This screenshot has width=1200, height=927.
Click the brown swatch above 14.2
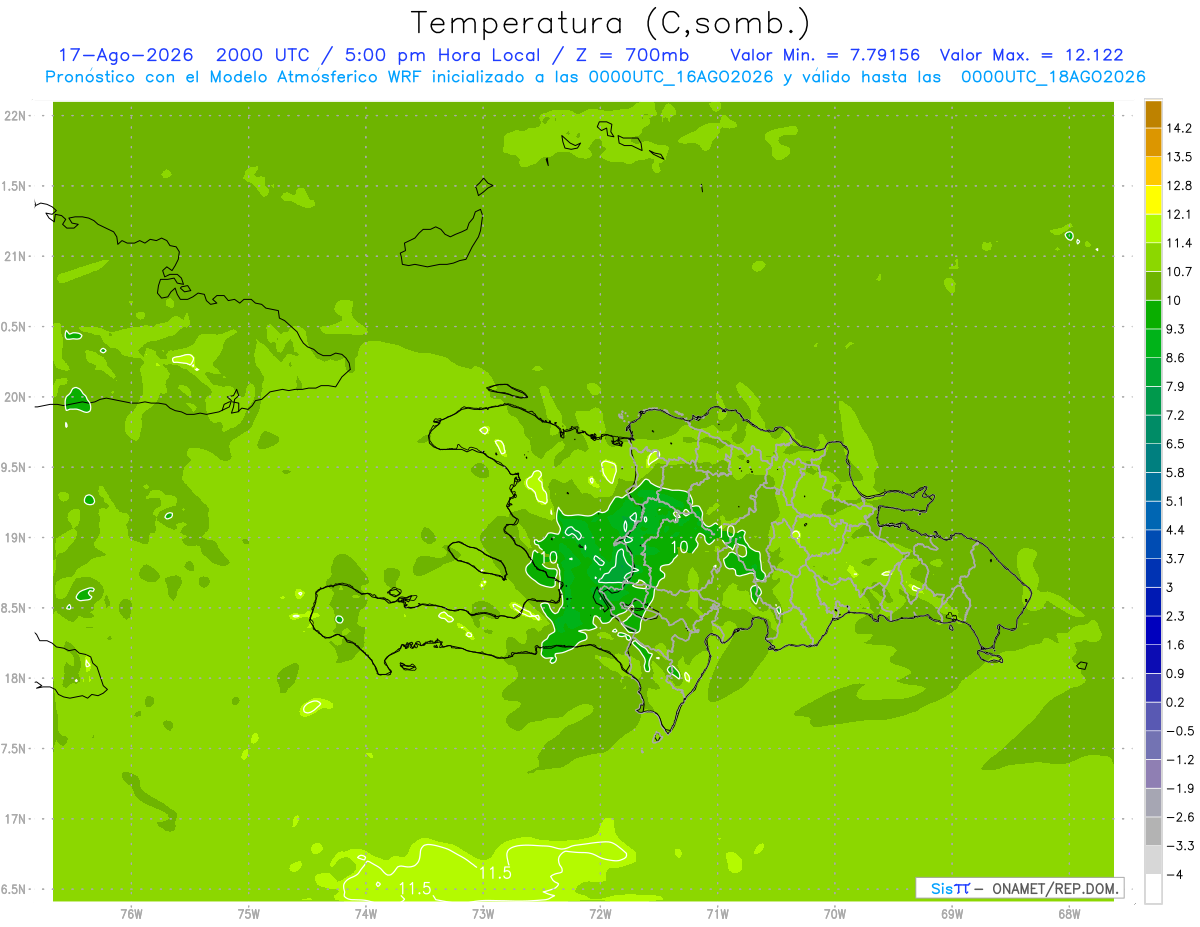click(x=1153, y=115)
